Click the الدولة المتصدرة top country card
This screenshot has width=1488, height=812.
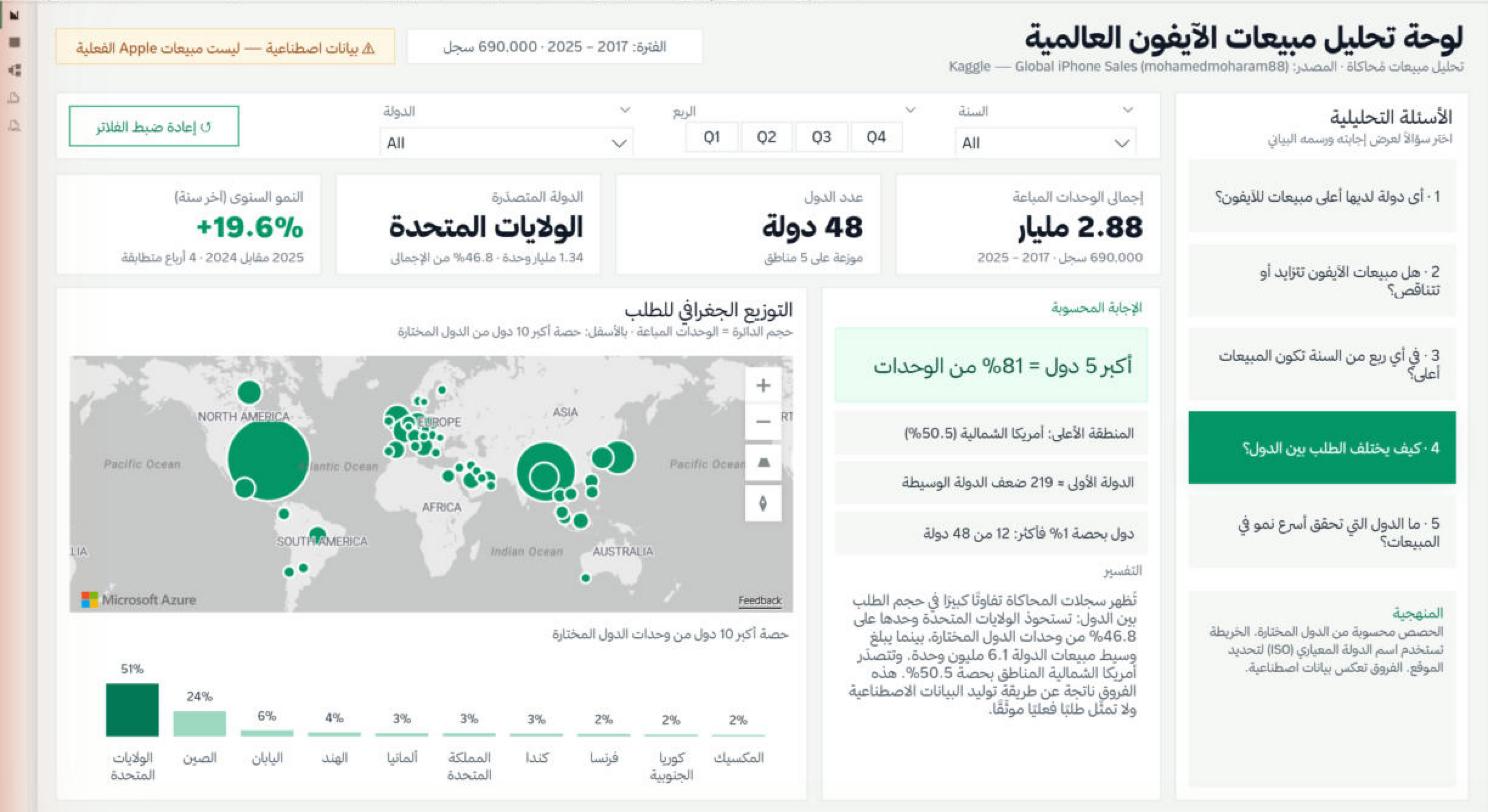(468, 224)
